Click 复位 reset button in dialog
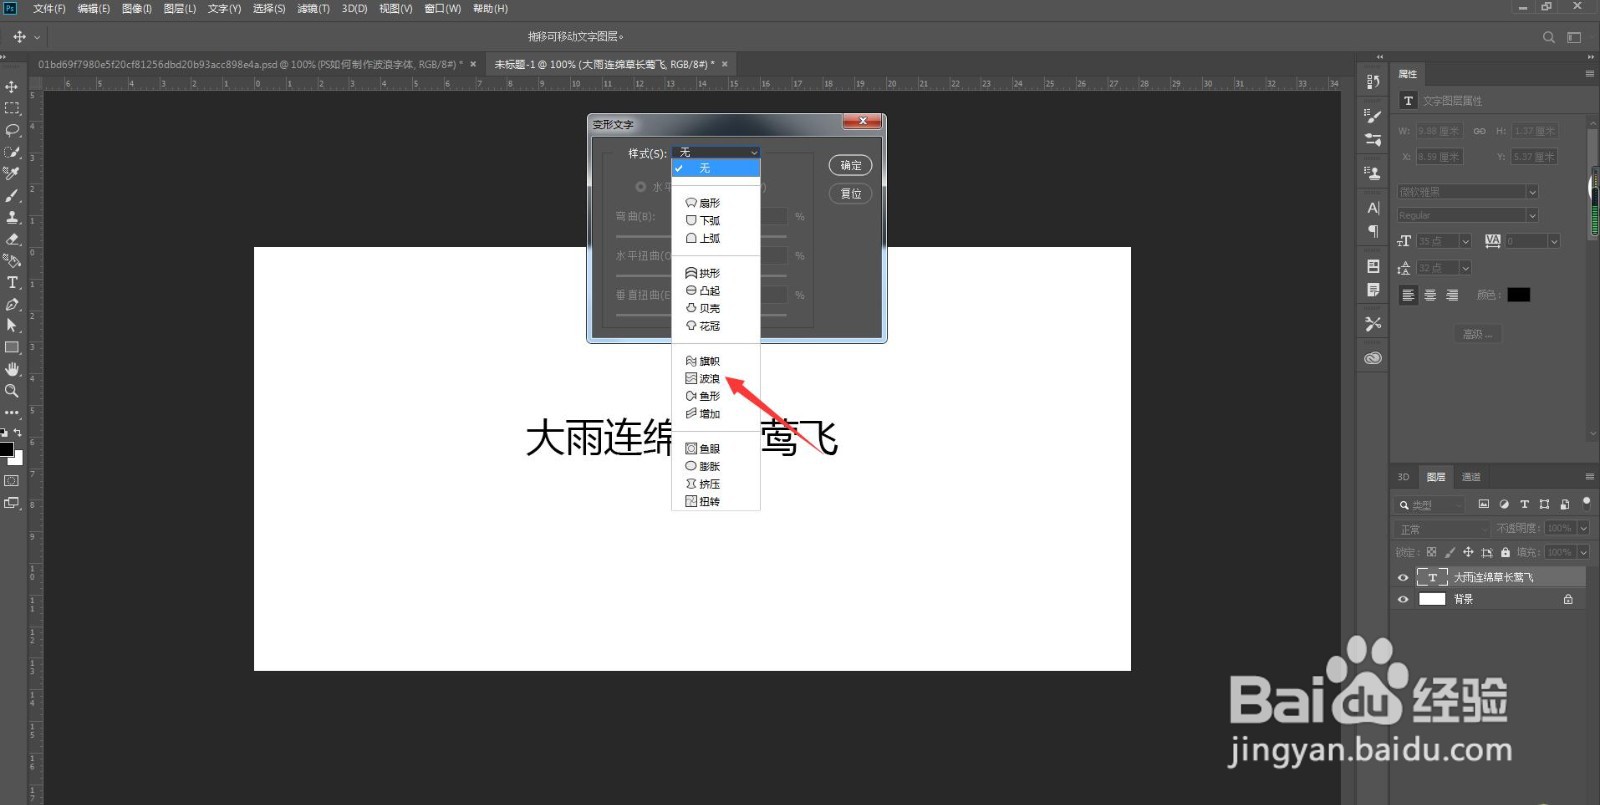 pos(850,194)
